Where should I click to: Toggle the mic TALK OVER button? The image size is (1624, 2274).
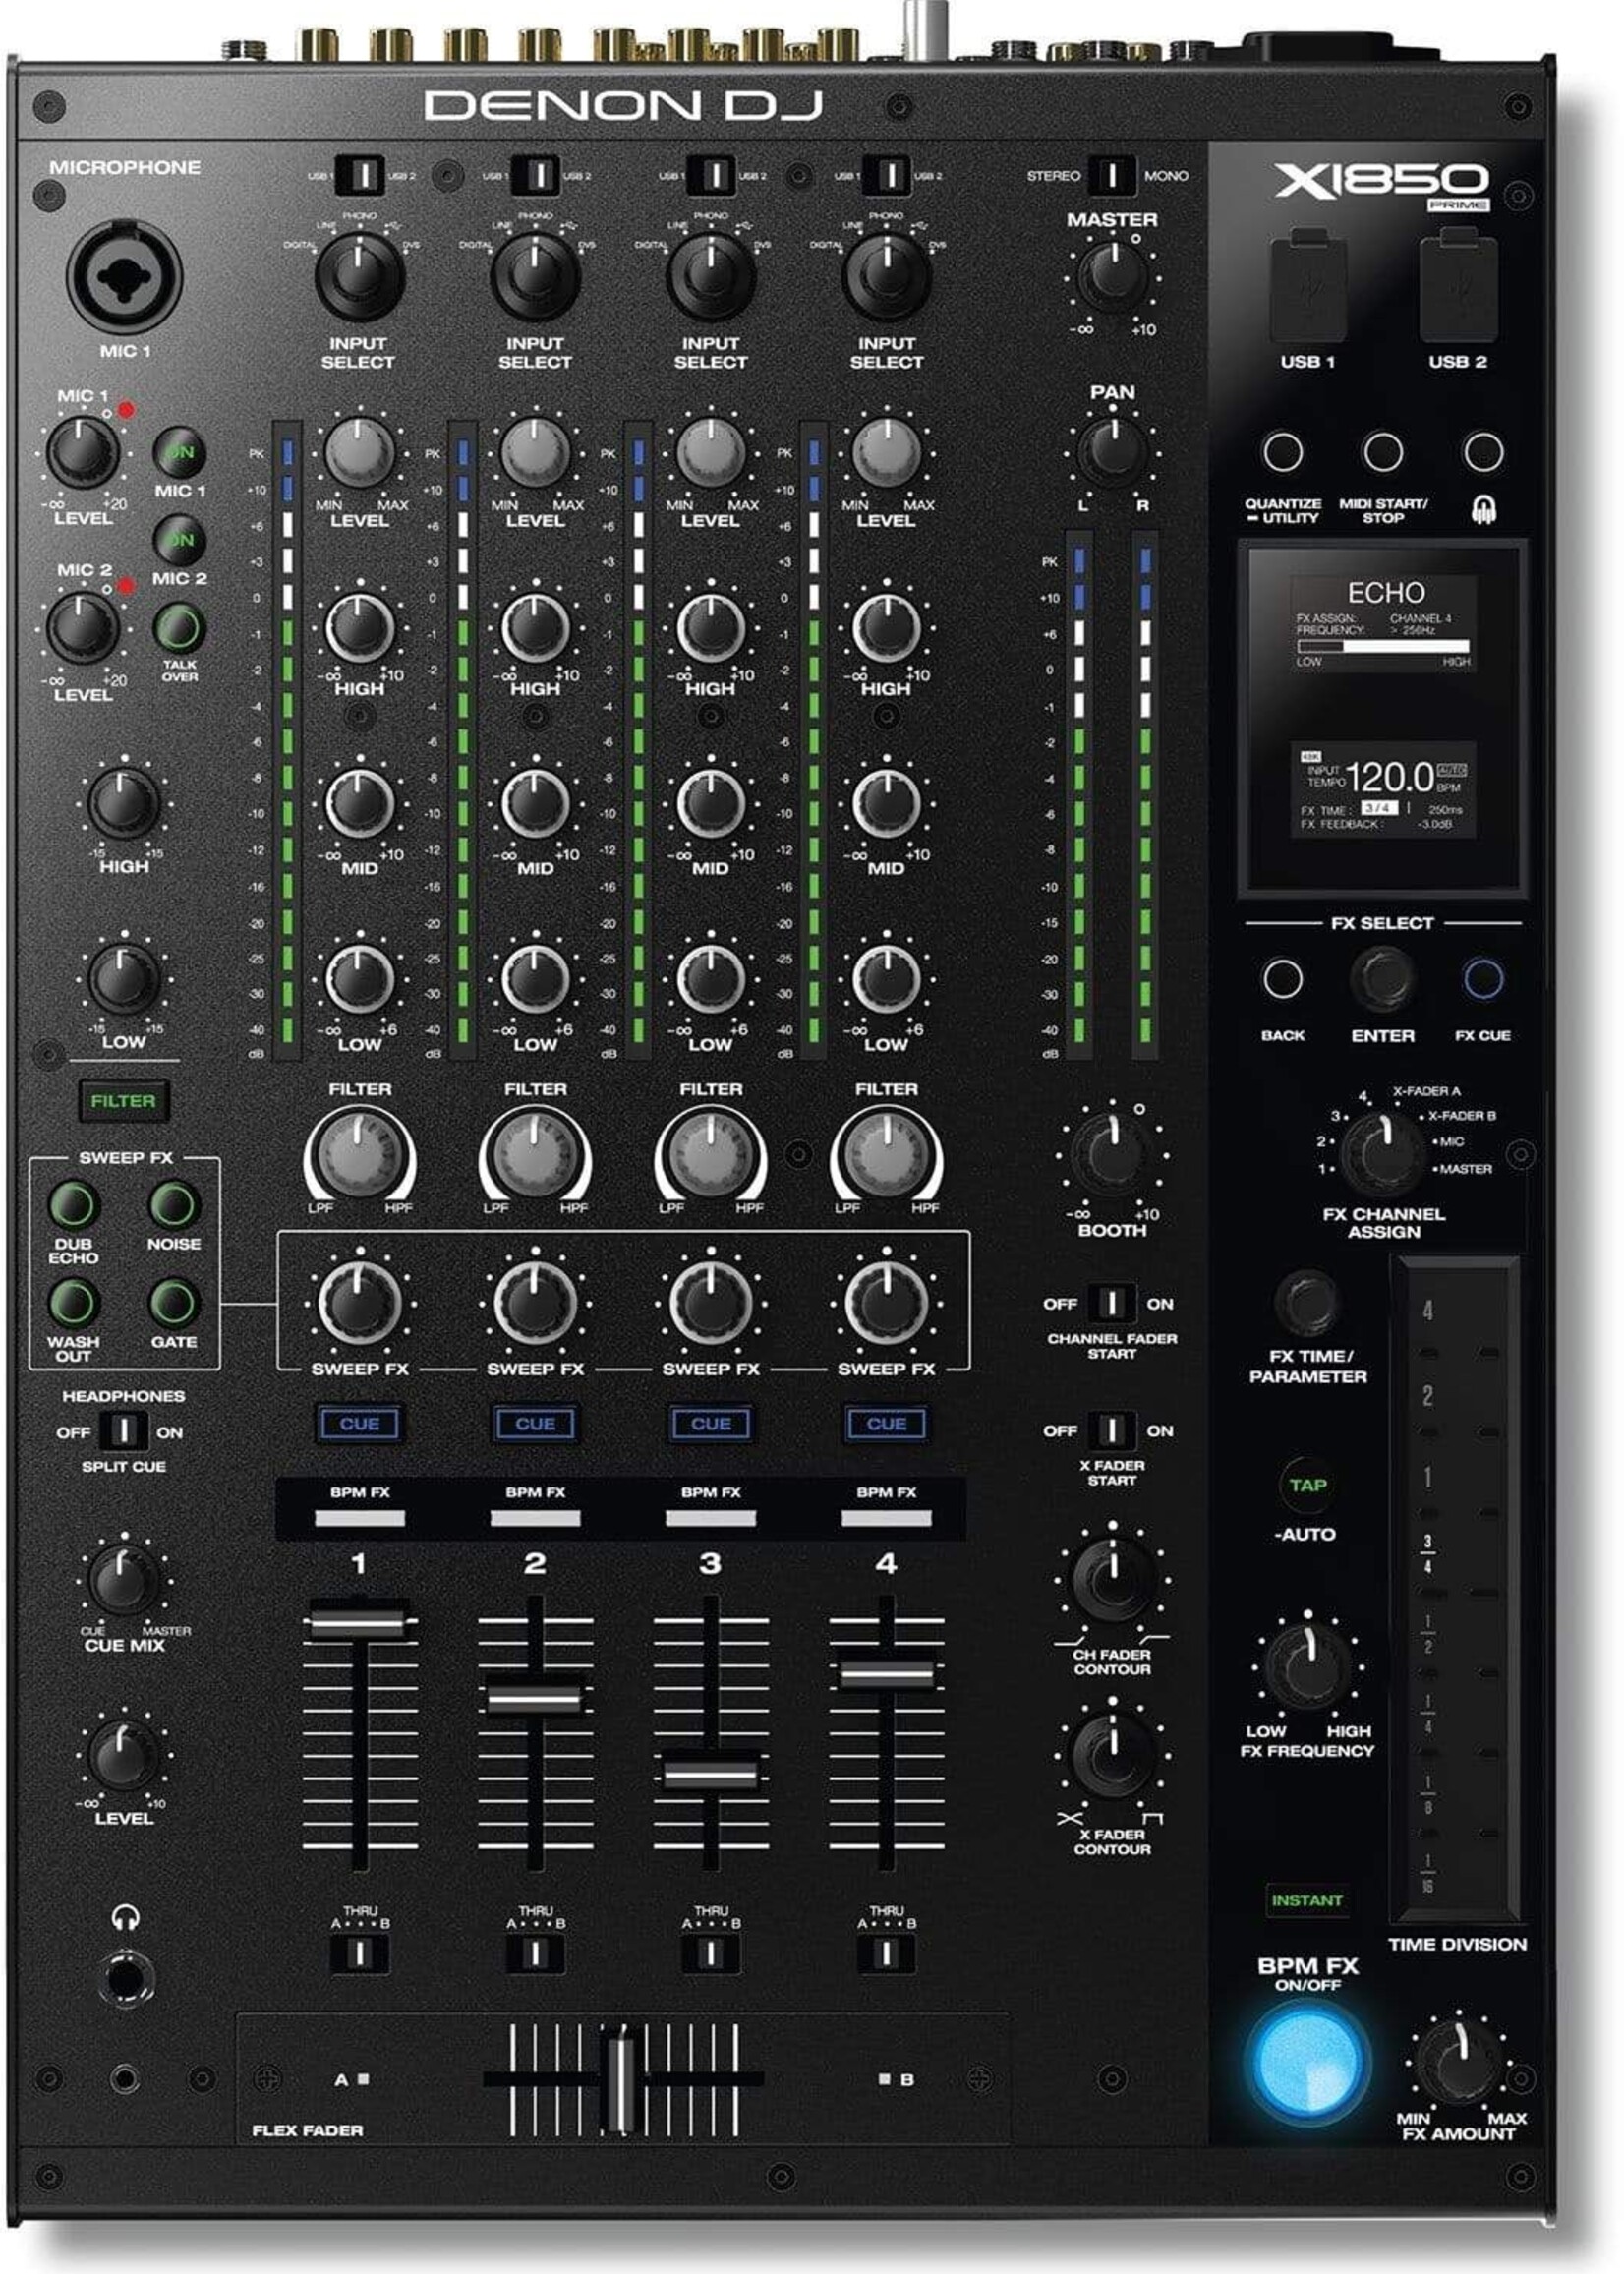(x=180, y=628)
